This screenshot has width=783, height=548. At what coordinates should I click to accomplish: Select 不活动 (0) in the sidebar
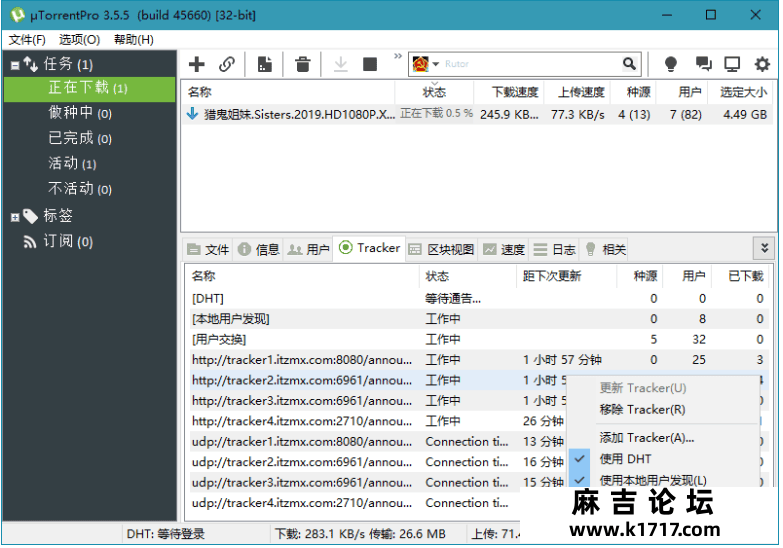tap(80, 189)
